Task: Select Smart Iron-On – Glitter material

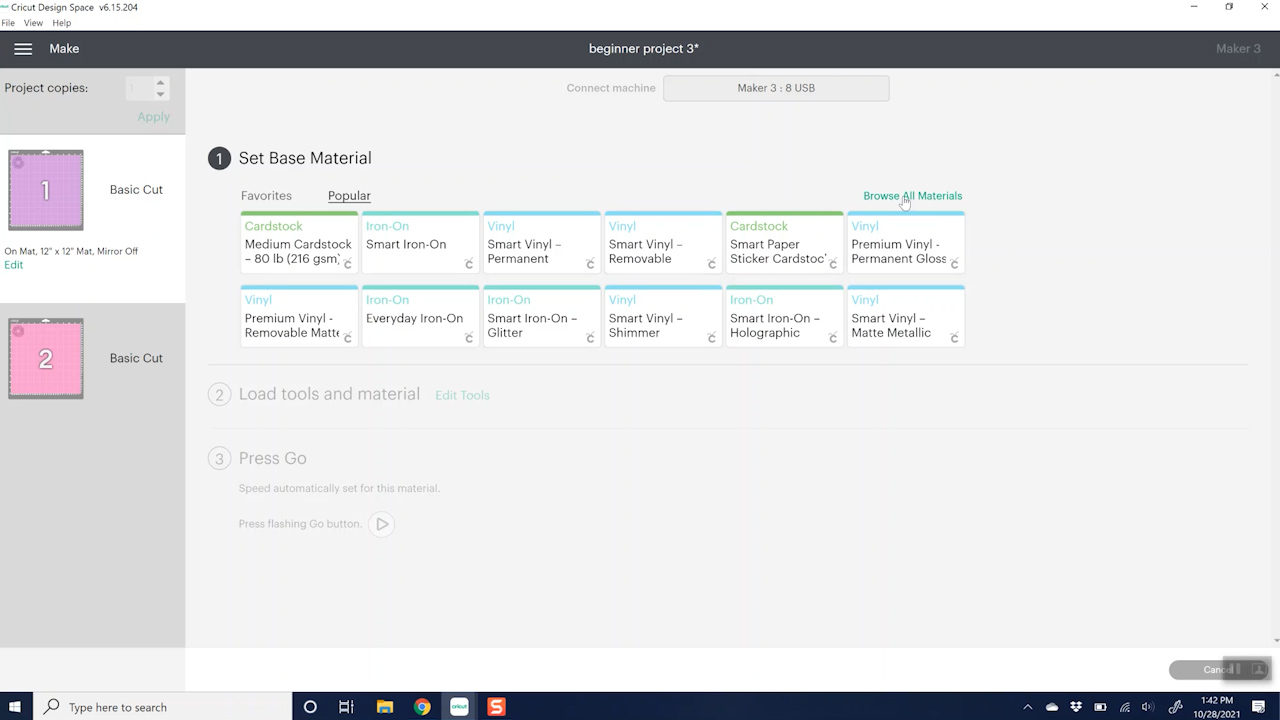Action: click(x=541, y=316)
